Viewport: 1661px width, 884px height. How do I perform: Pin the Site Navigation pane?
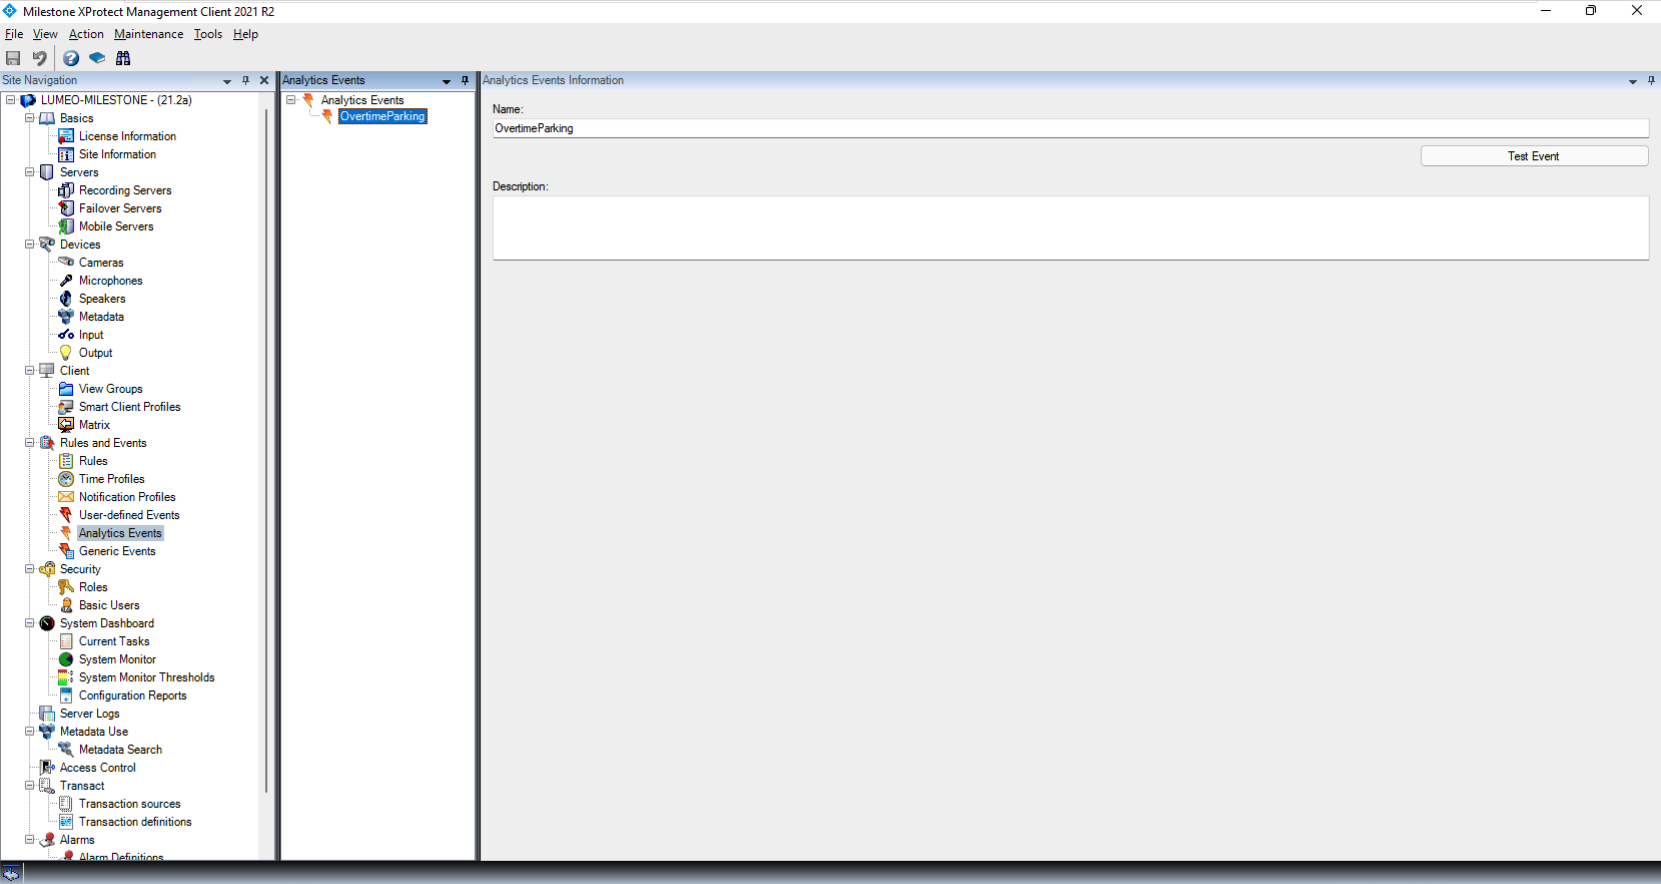pos(246,80)
